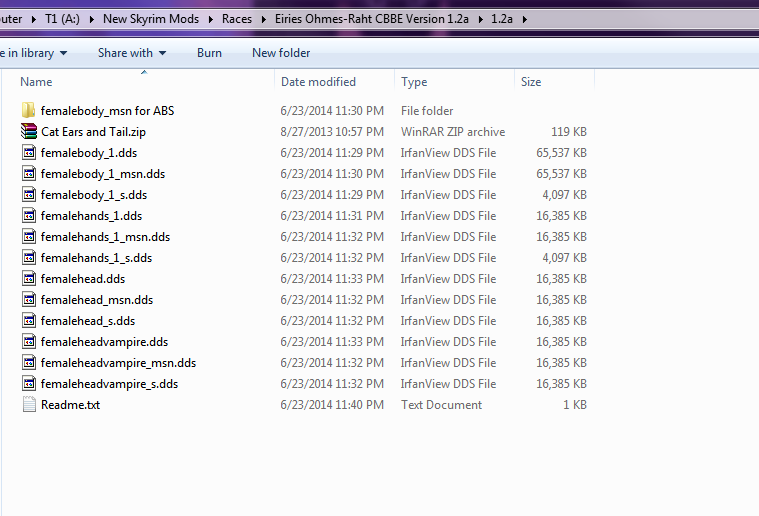Click the text document icon of Readme.txt
The image size is (759, 516).
[x=29, y=405]
